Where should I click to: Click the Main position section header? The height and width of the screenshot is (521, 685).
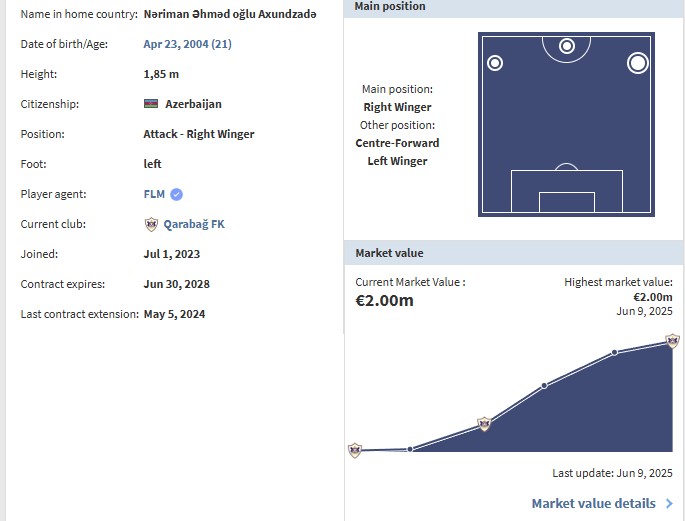390,6
